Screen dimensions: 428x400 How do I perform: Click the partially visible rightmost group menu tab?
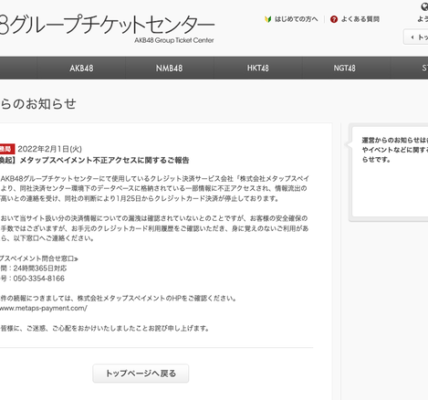pos(409,68)
